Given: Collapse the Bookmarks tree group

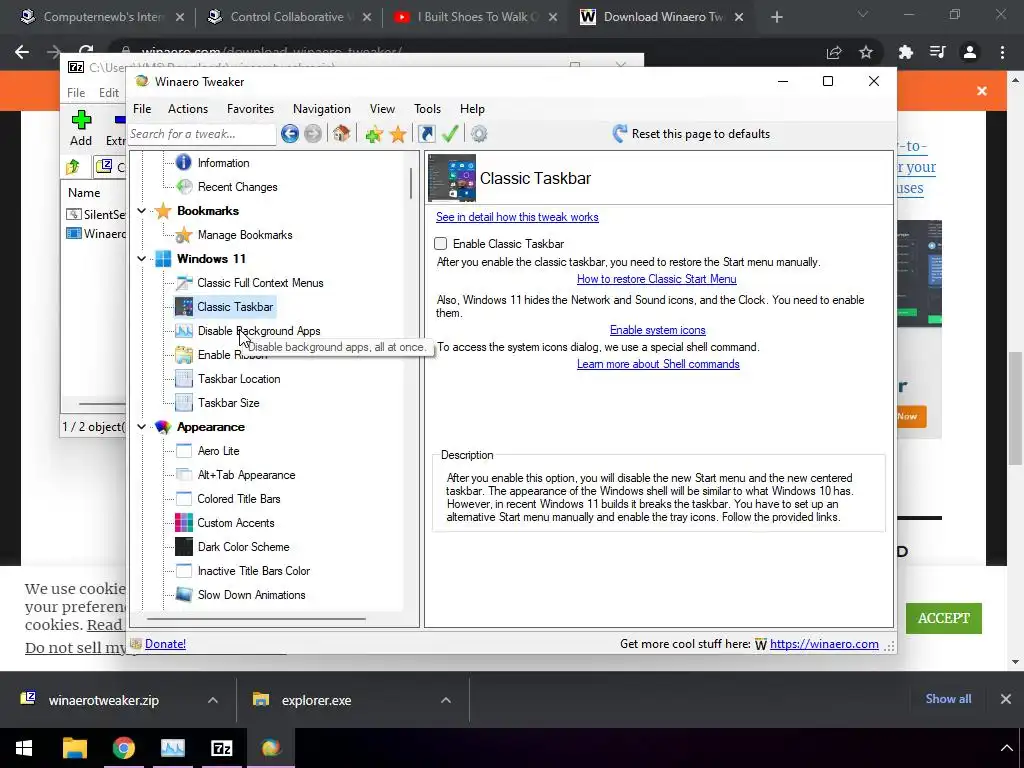Looking at the screenshot, I should pyautogui.click(x=142, y=211).
